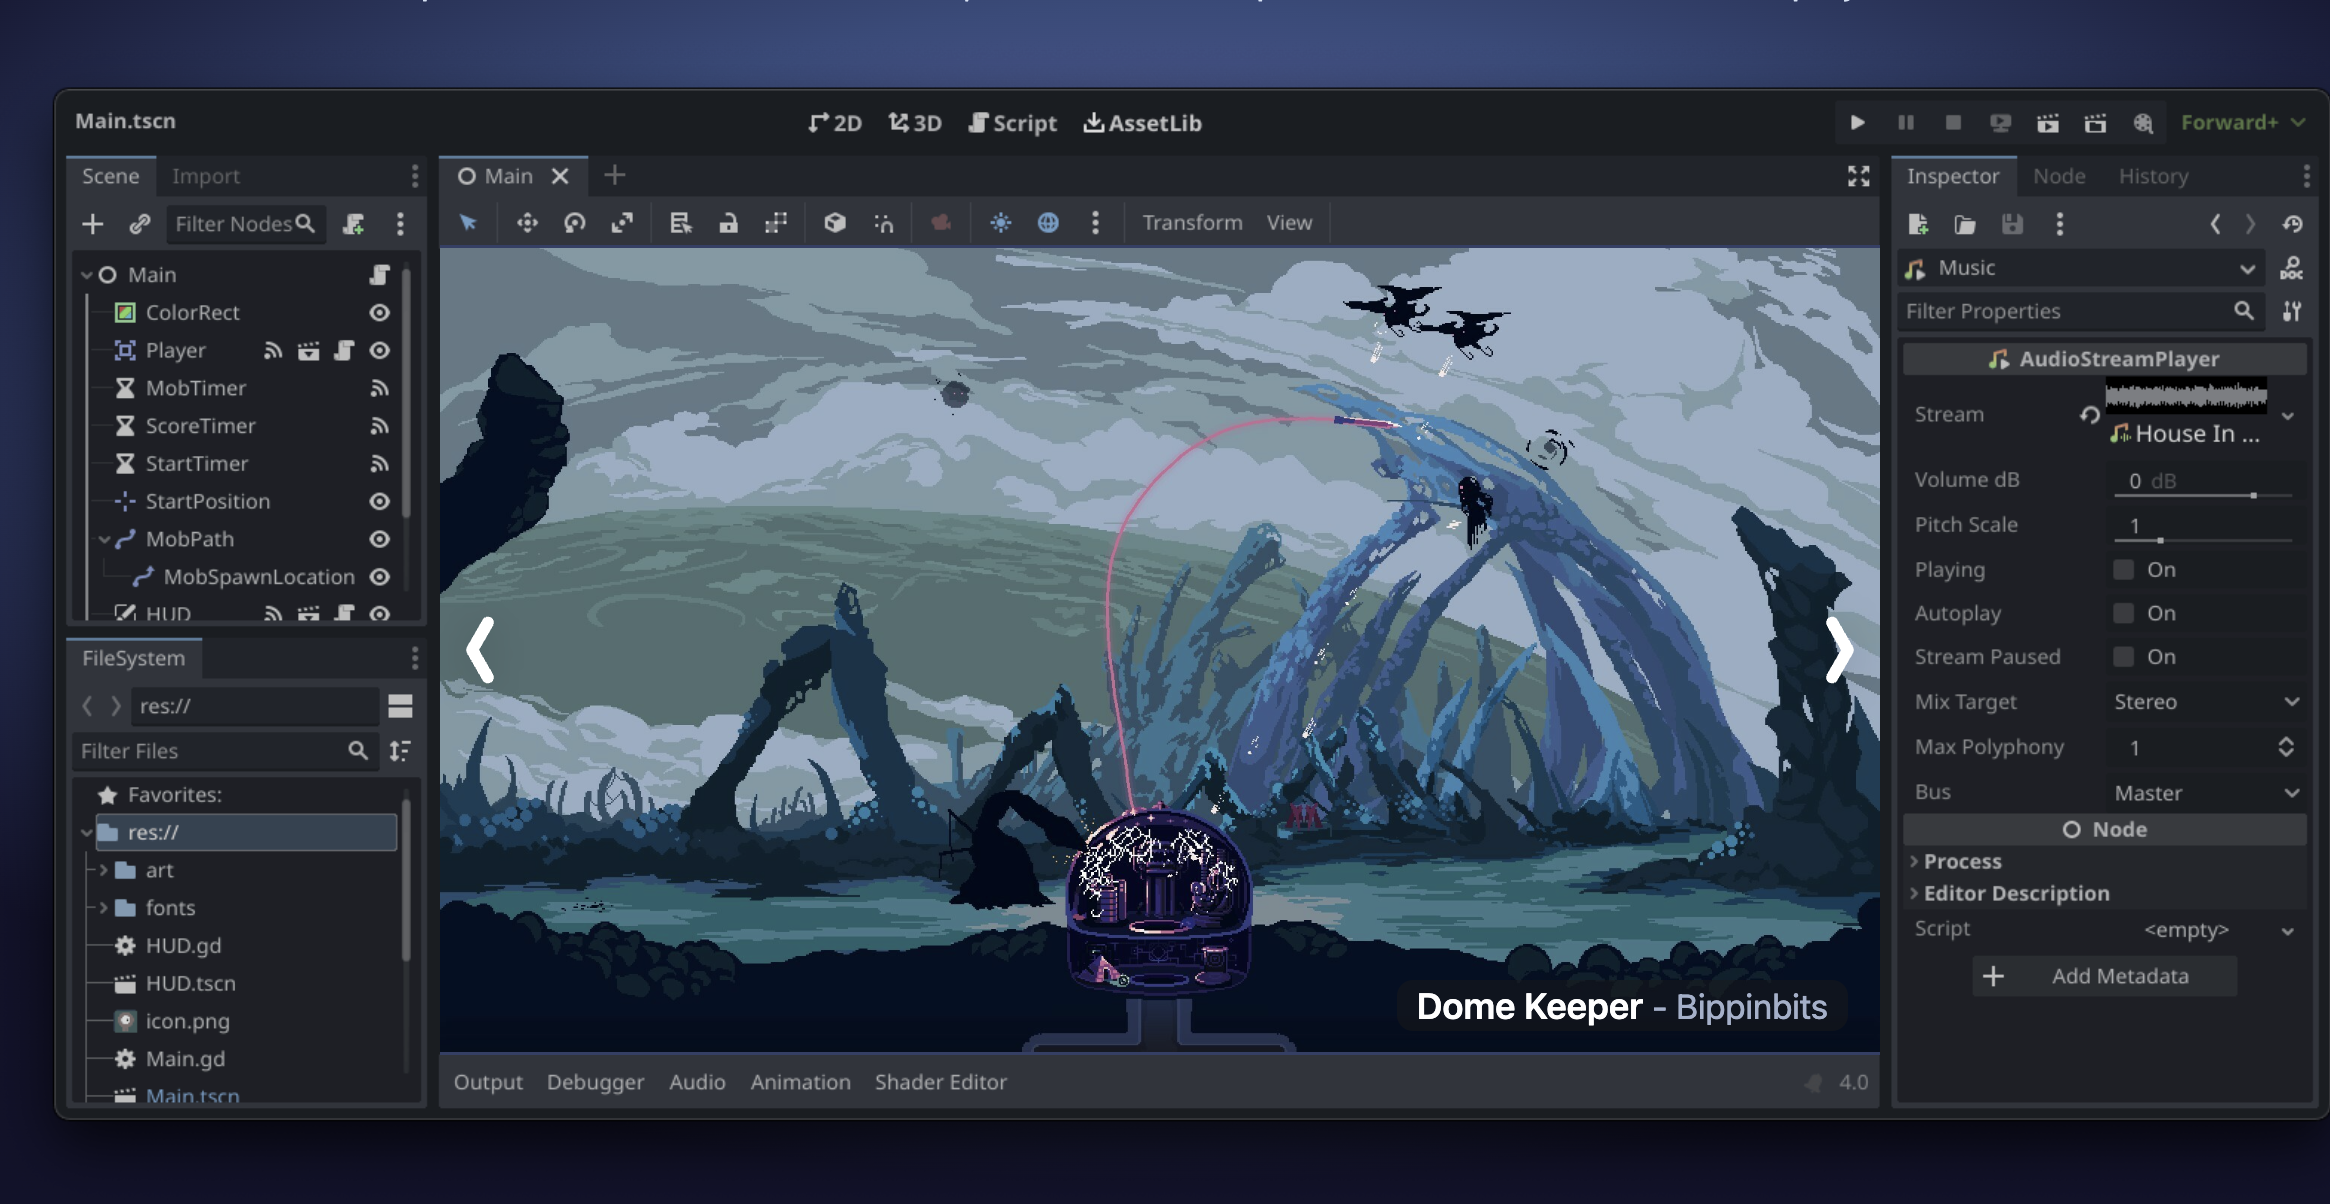This screenshot has width=2330, height=1204.
Task: Toggle the preview environment globe icon
Action: pos(1047,222)
